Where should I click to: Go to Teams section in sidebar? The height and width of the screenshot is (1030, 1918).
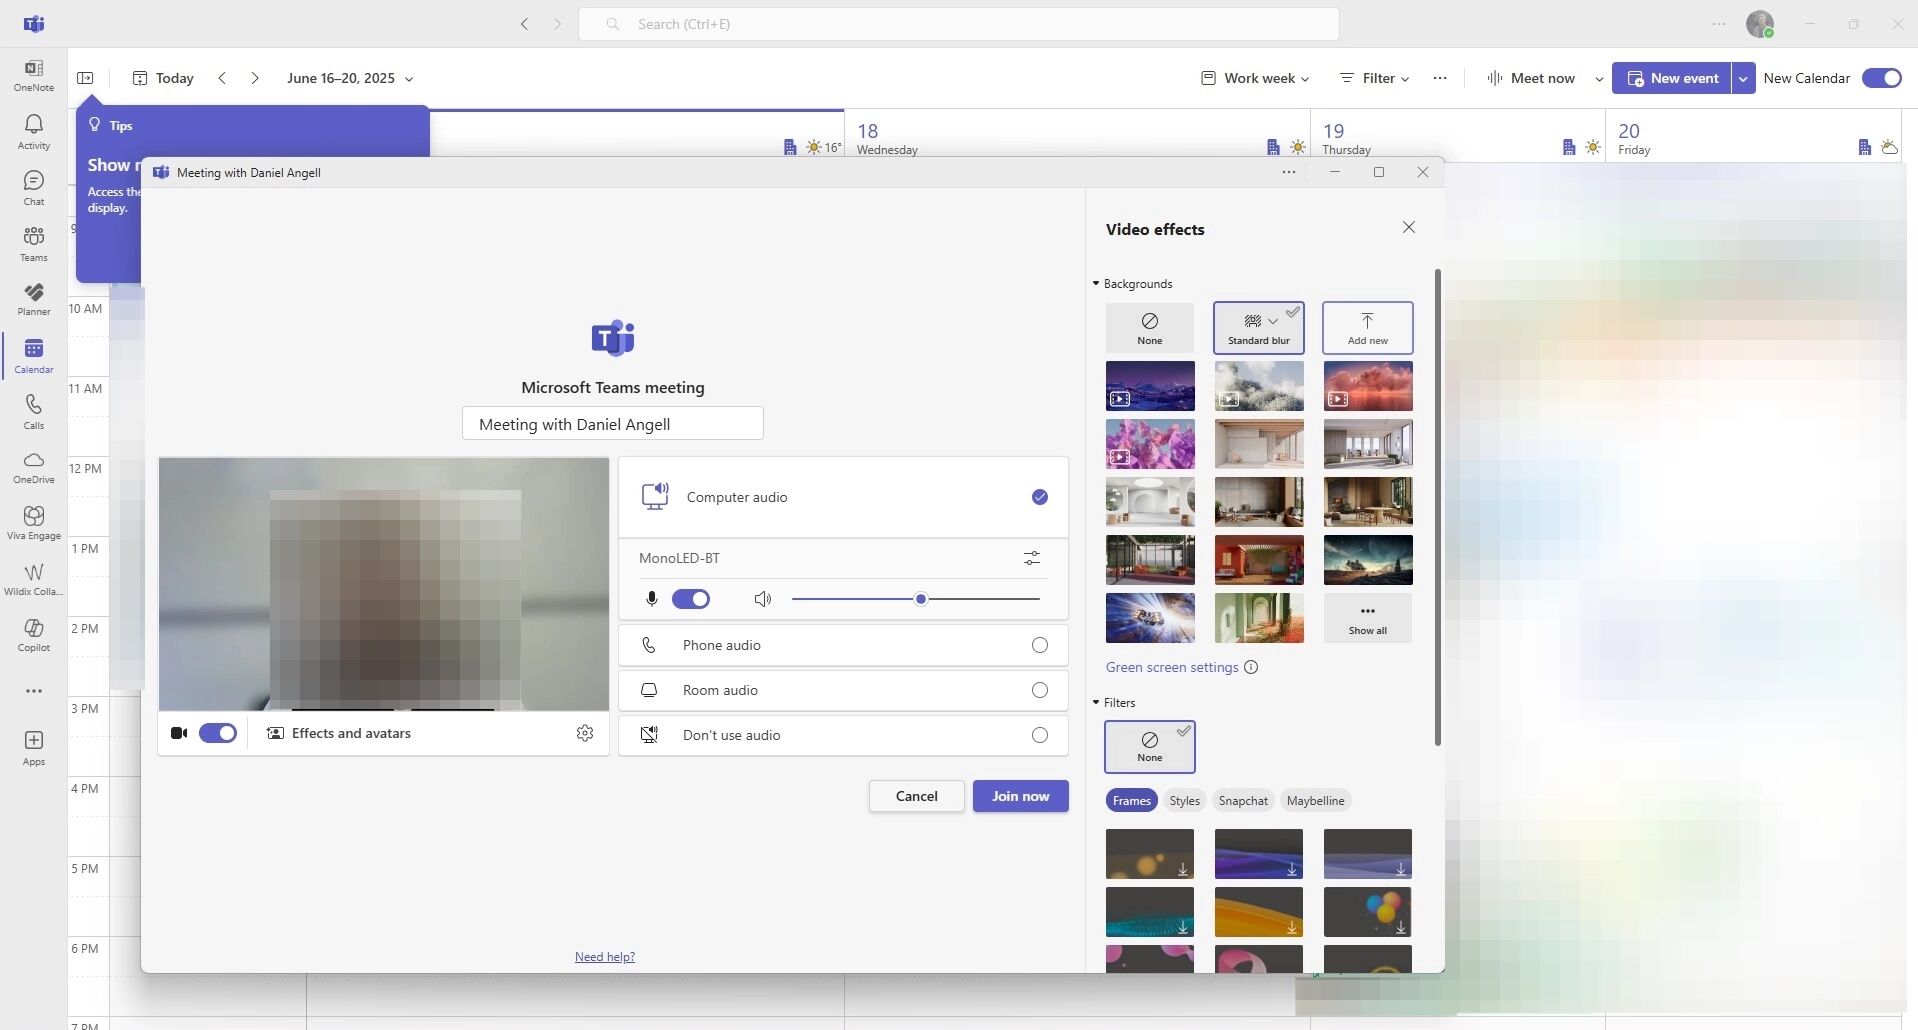[34, 243]
